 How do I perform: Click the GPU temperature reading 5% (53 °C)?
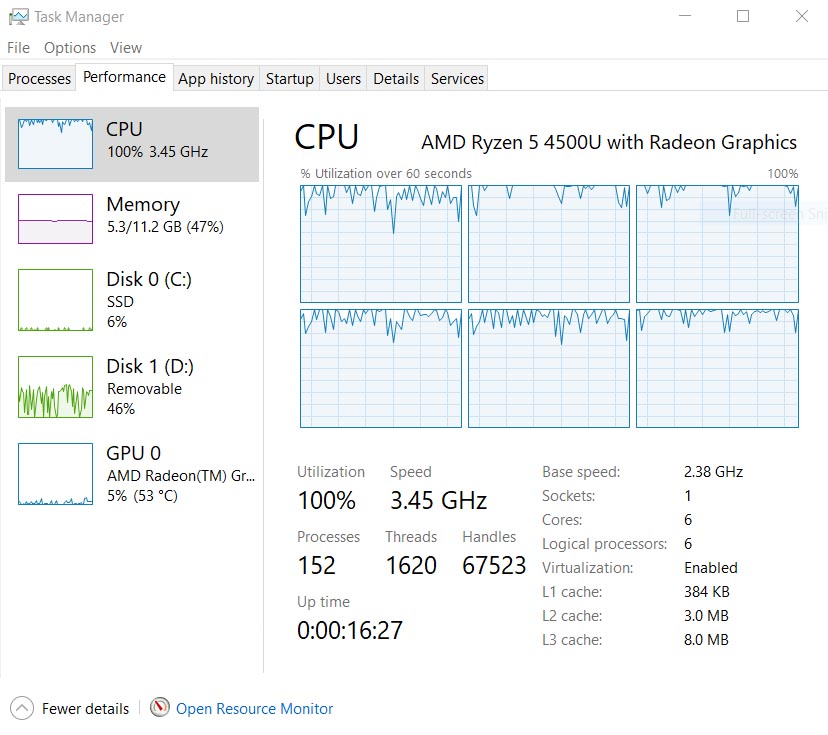point(142,496)
